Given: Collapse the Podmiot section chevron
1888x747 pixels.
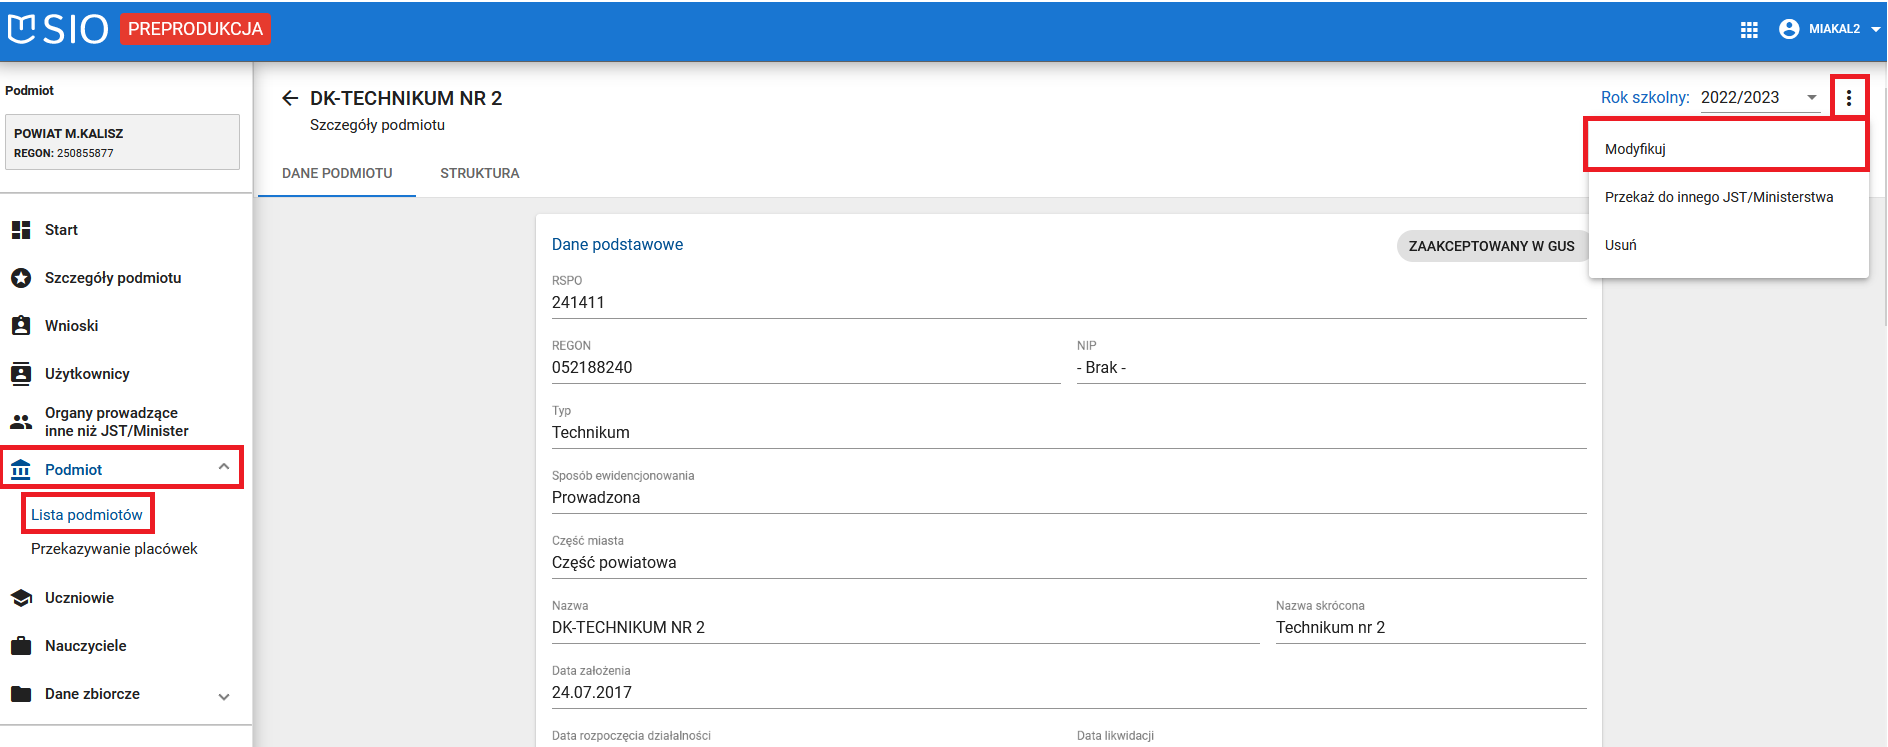Looking at the screenshot, I should 224,467.
